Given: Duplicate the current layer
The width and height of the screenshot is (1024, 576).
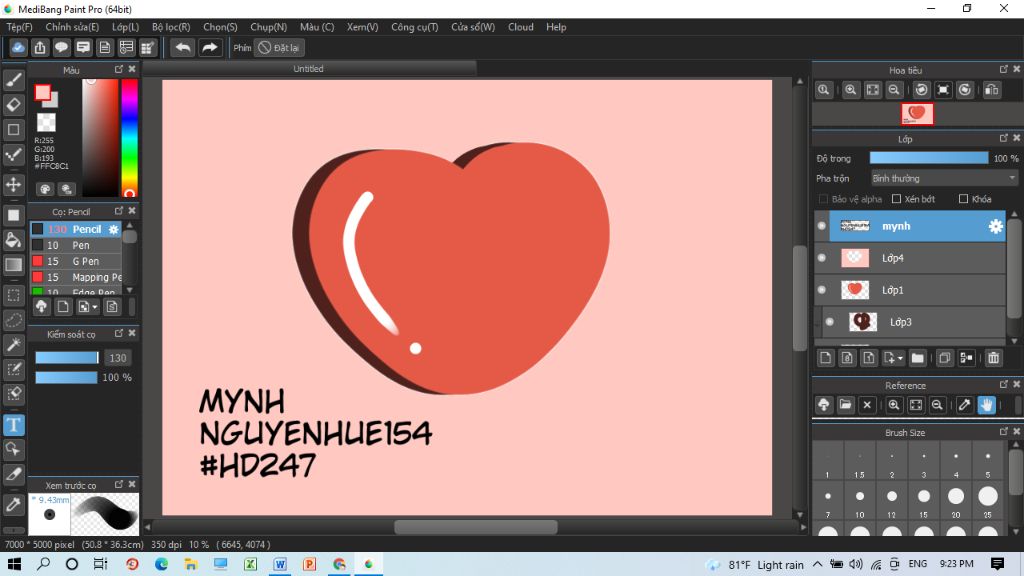Looking at the screenshot, I should pos(944,358).
